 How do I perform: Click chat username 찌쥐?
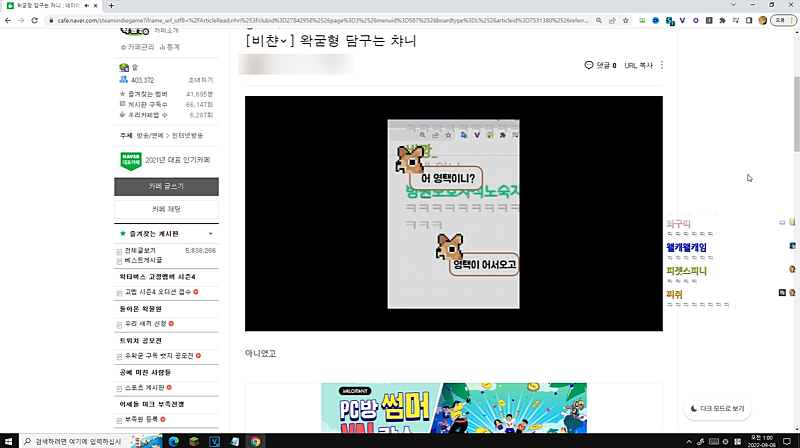(x=674, y=294)
